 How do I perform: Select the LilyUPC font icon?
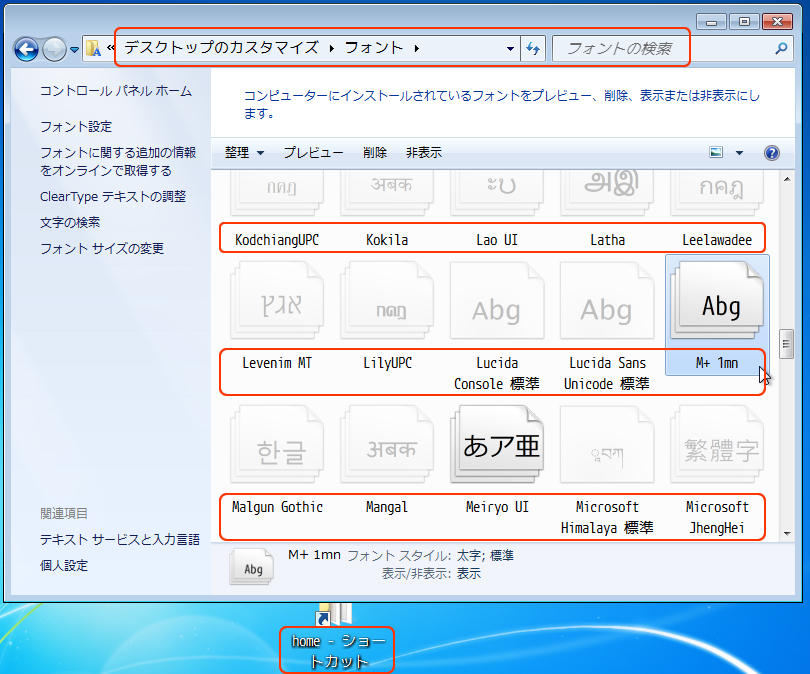pyautogui.click(x=387, y=301)
